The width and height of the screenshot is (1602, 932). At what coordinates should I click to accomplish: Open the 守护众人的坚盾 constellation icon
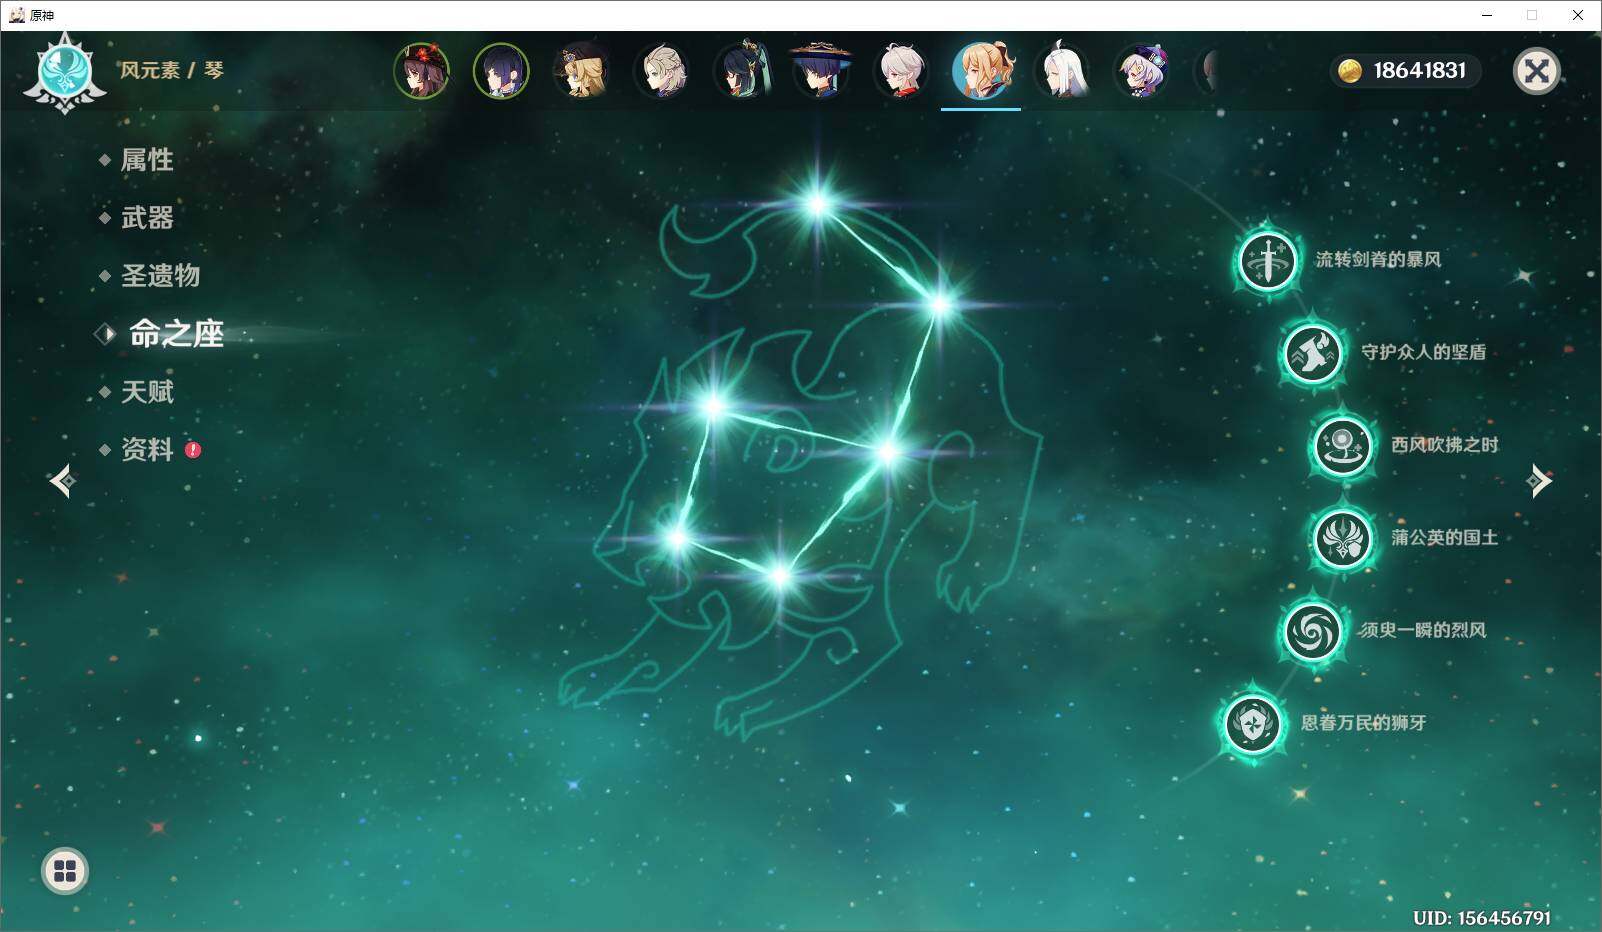(1312, 352)
